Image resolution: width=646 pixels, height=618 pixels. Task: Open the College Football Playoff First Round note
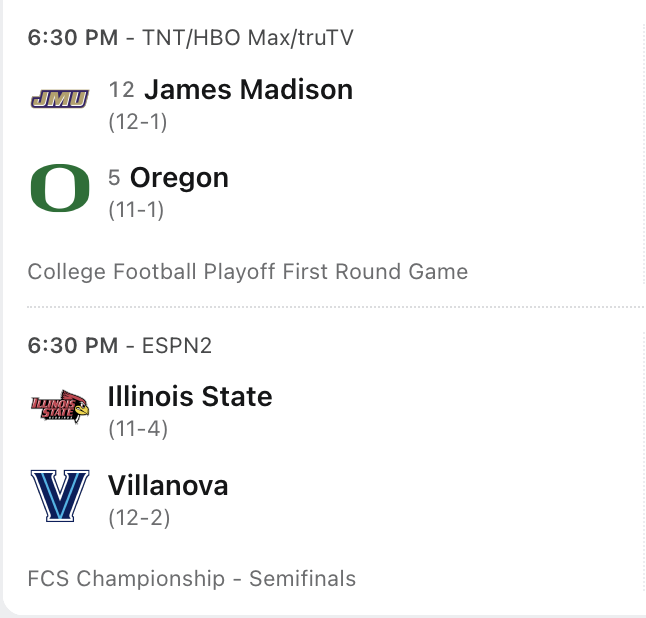click(247, 271)
